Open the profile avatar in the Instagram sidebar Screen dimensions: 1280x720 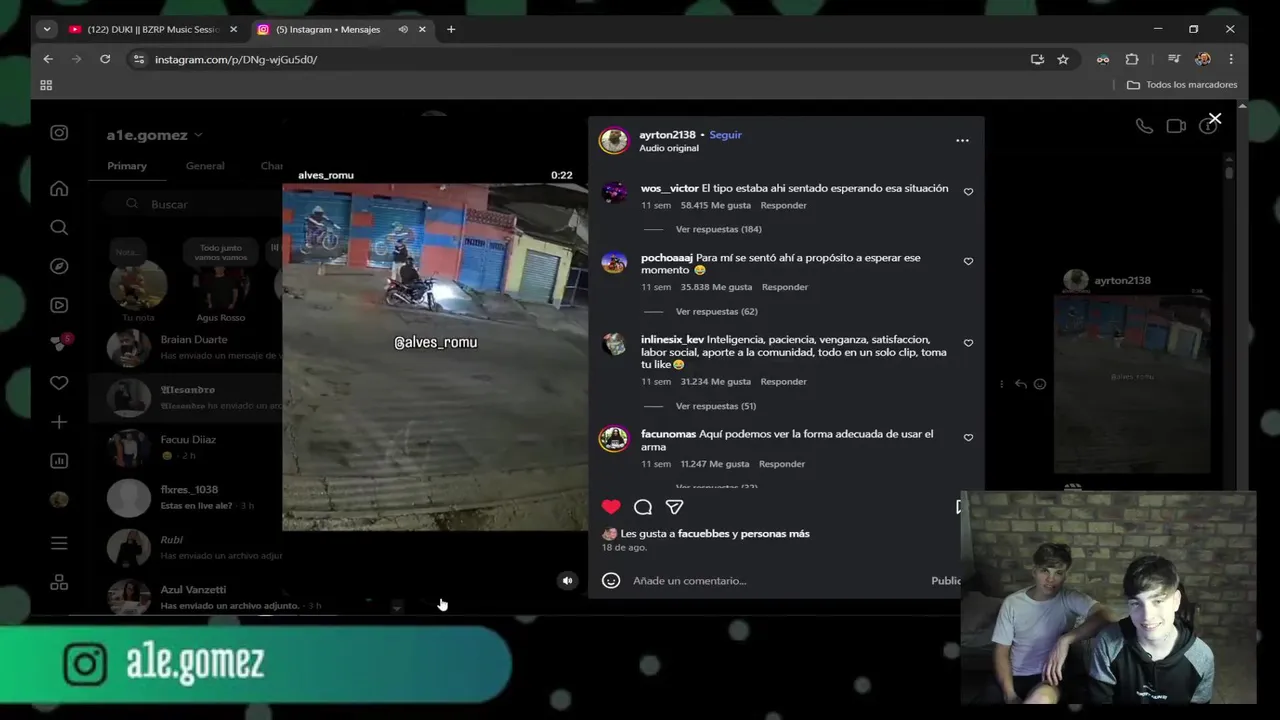59,500
